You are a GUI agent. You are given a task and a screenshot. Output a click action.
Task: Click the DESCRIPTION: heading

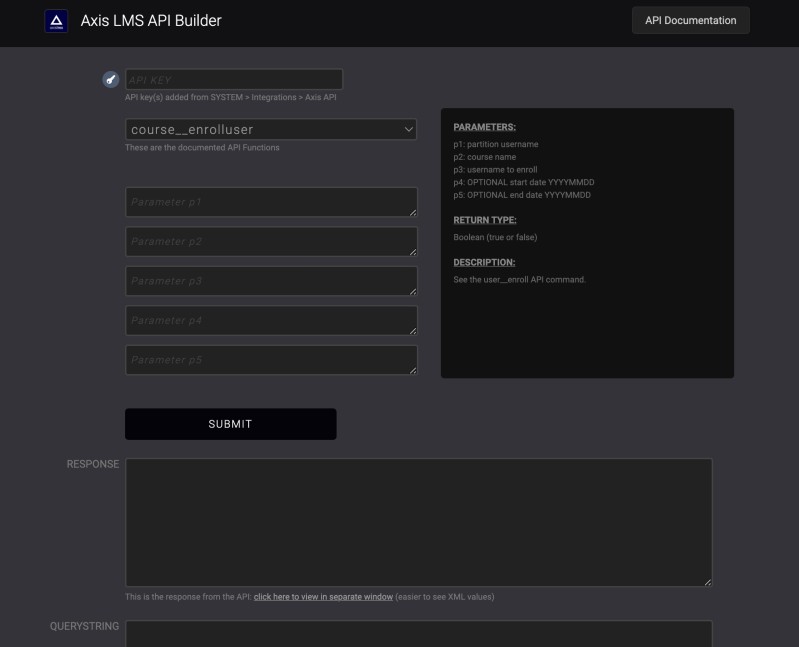pos(484,262)
